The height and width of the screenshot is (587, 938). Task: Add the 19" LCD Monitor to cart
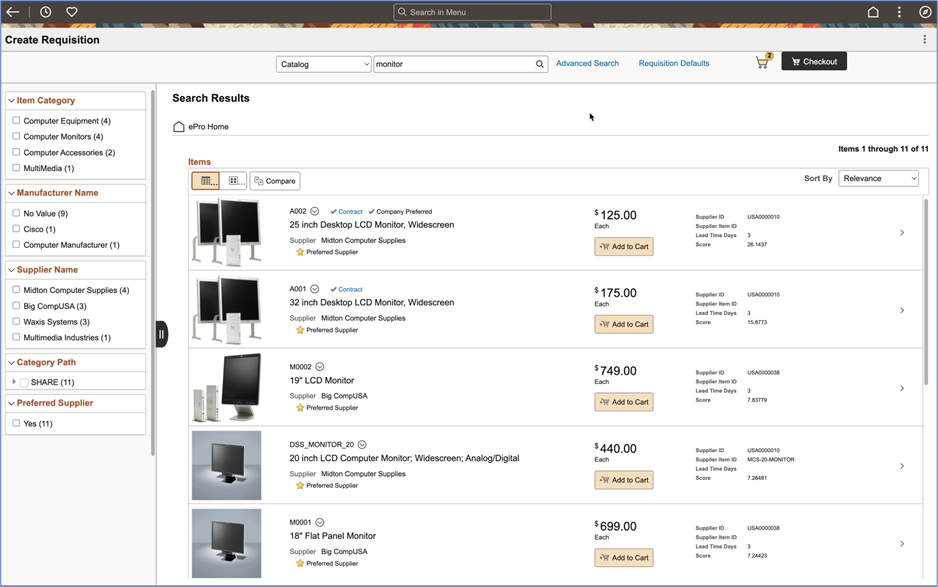pyautogui.click(x=624, y=402)
